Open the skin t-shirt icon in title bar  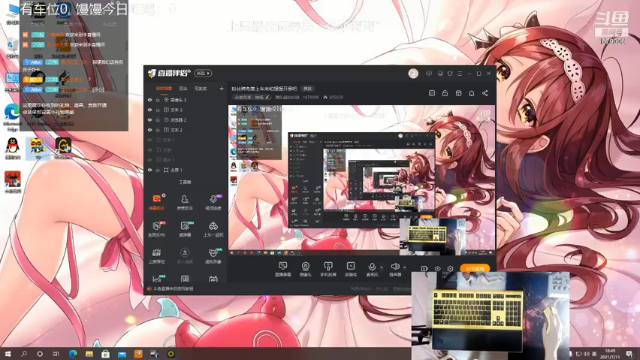pyautogui.click(x=450, y=73)
